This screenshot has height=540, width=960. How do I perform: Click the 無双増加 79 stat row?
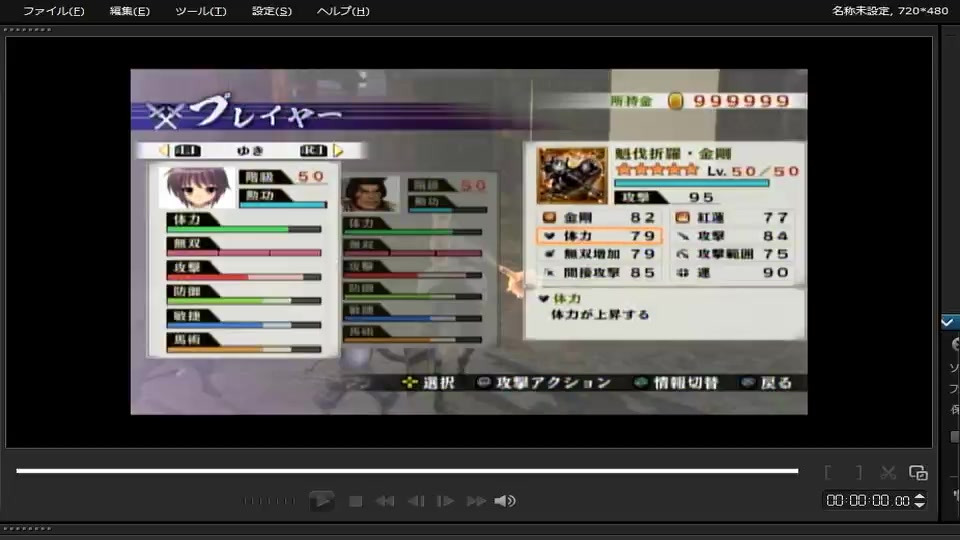click(x=599, y=253)
